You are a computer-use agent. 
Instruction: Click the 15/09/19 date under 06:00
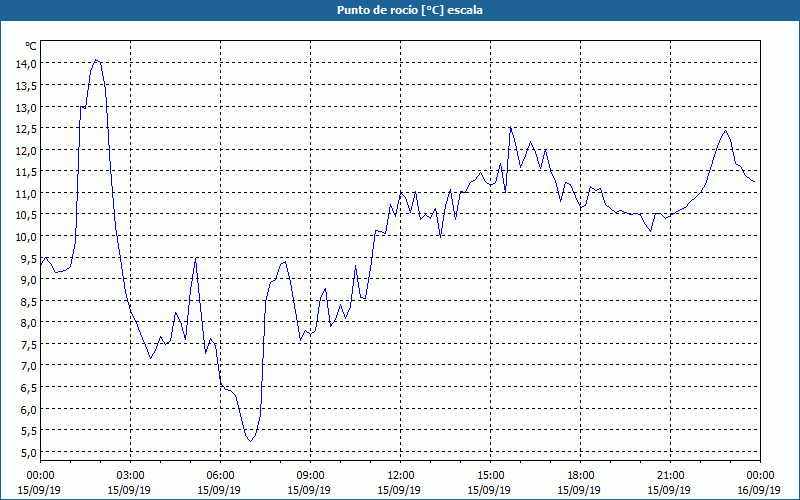pyautogui.click(x=219, y=490)
